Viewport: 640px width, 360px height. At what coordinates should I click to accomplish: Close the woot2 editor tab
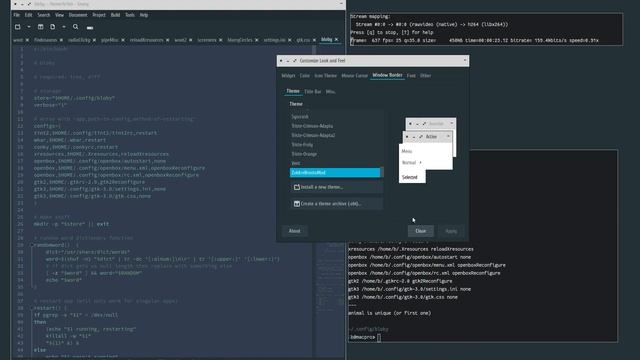click(191, 40)
